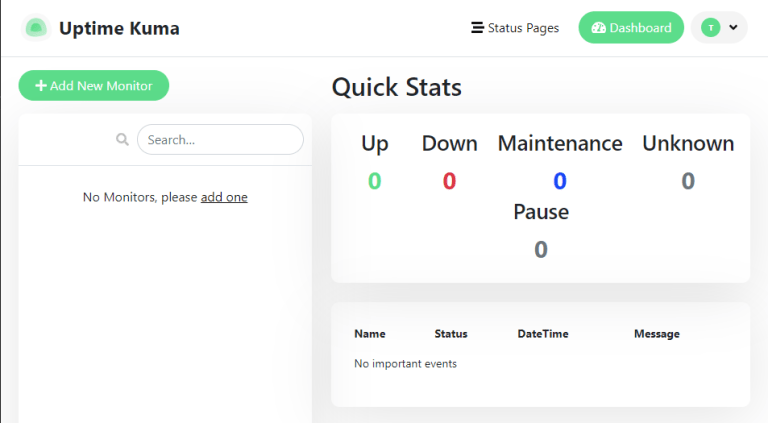Screen dimensions: 768x423
Task: Click the green user avatar icon
Action: point(710,28)
